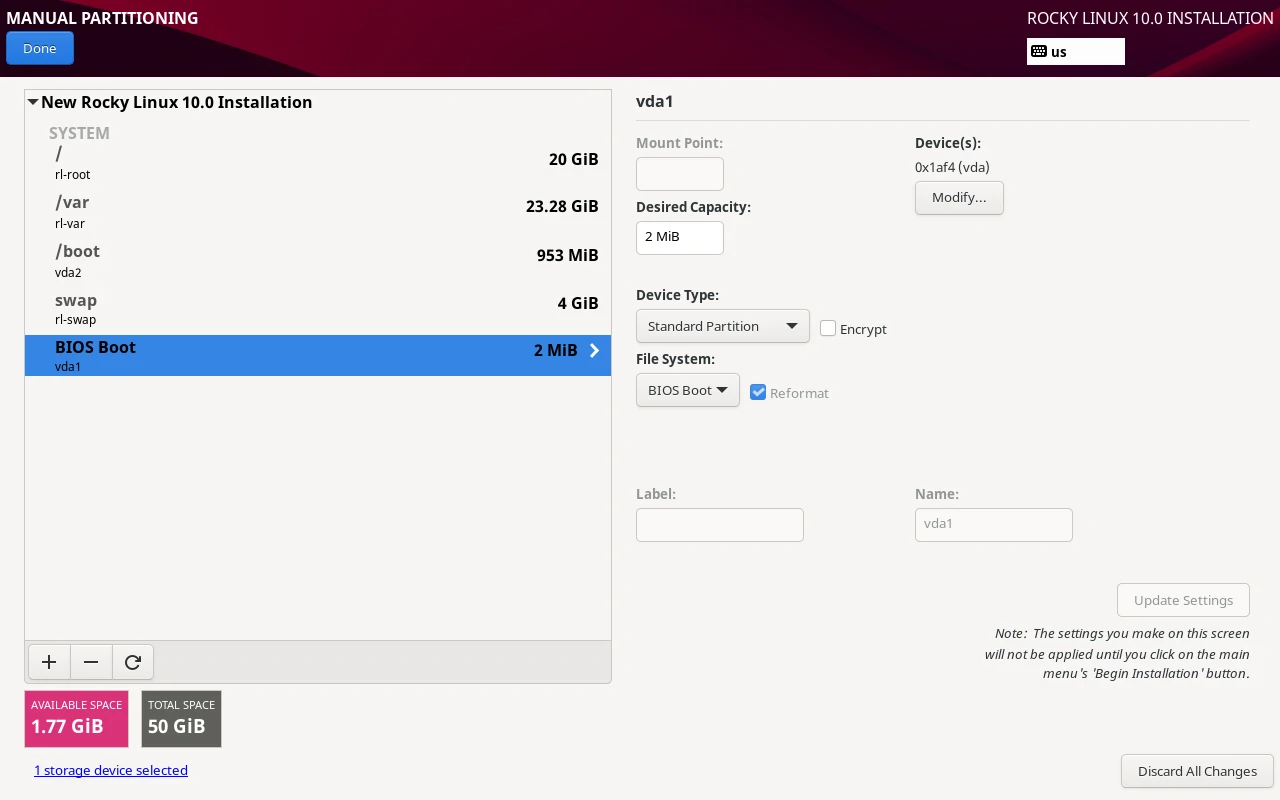The height and width of the screenshot is (800, 1280).
Task: Collapse New Rocky Linux 10.0 Installation tree
Action: 33,102
